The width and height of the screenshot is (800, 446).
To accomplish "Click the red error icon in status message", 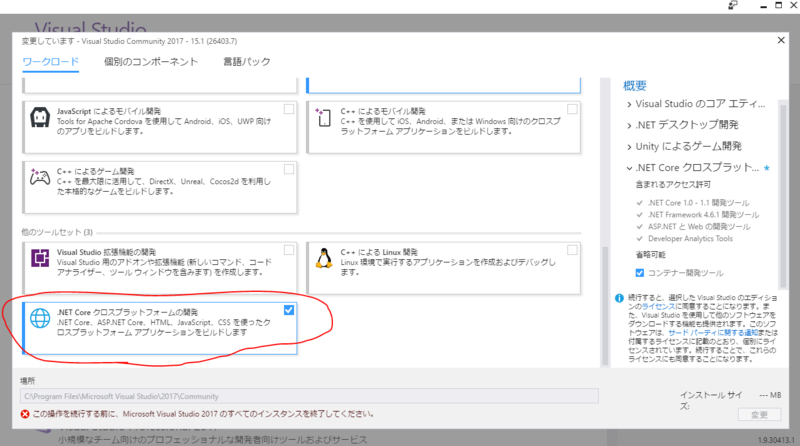I will point(25,414).
